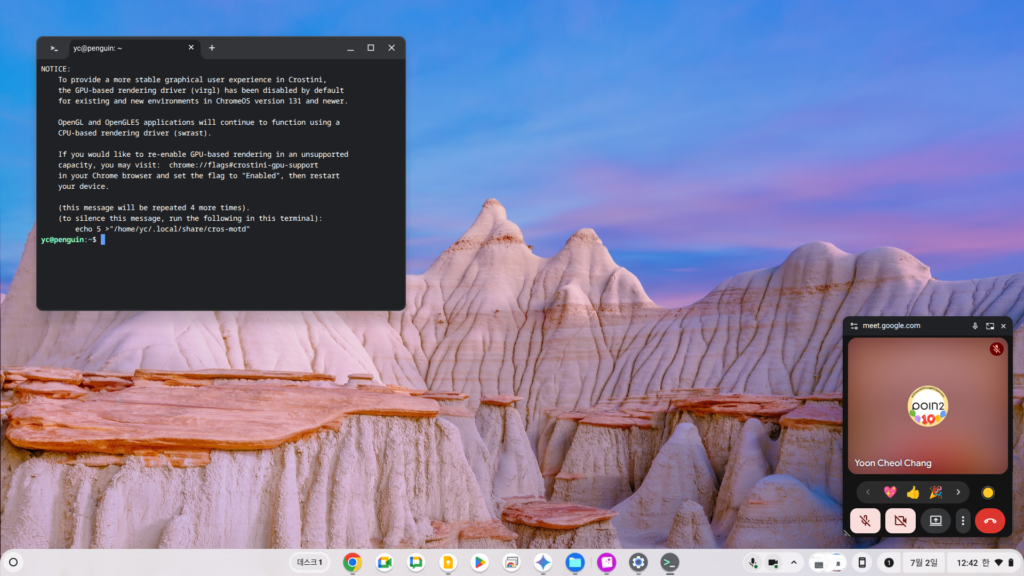Show previous reactions with left chevron
1024x576 pixels.
(868, 492)
